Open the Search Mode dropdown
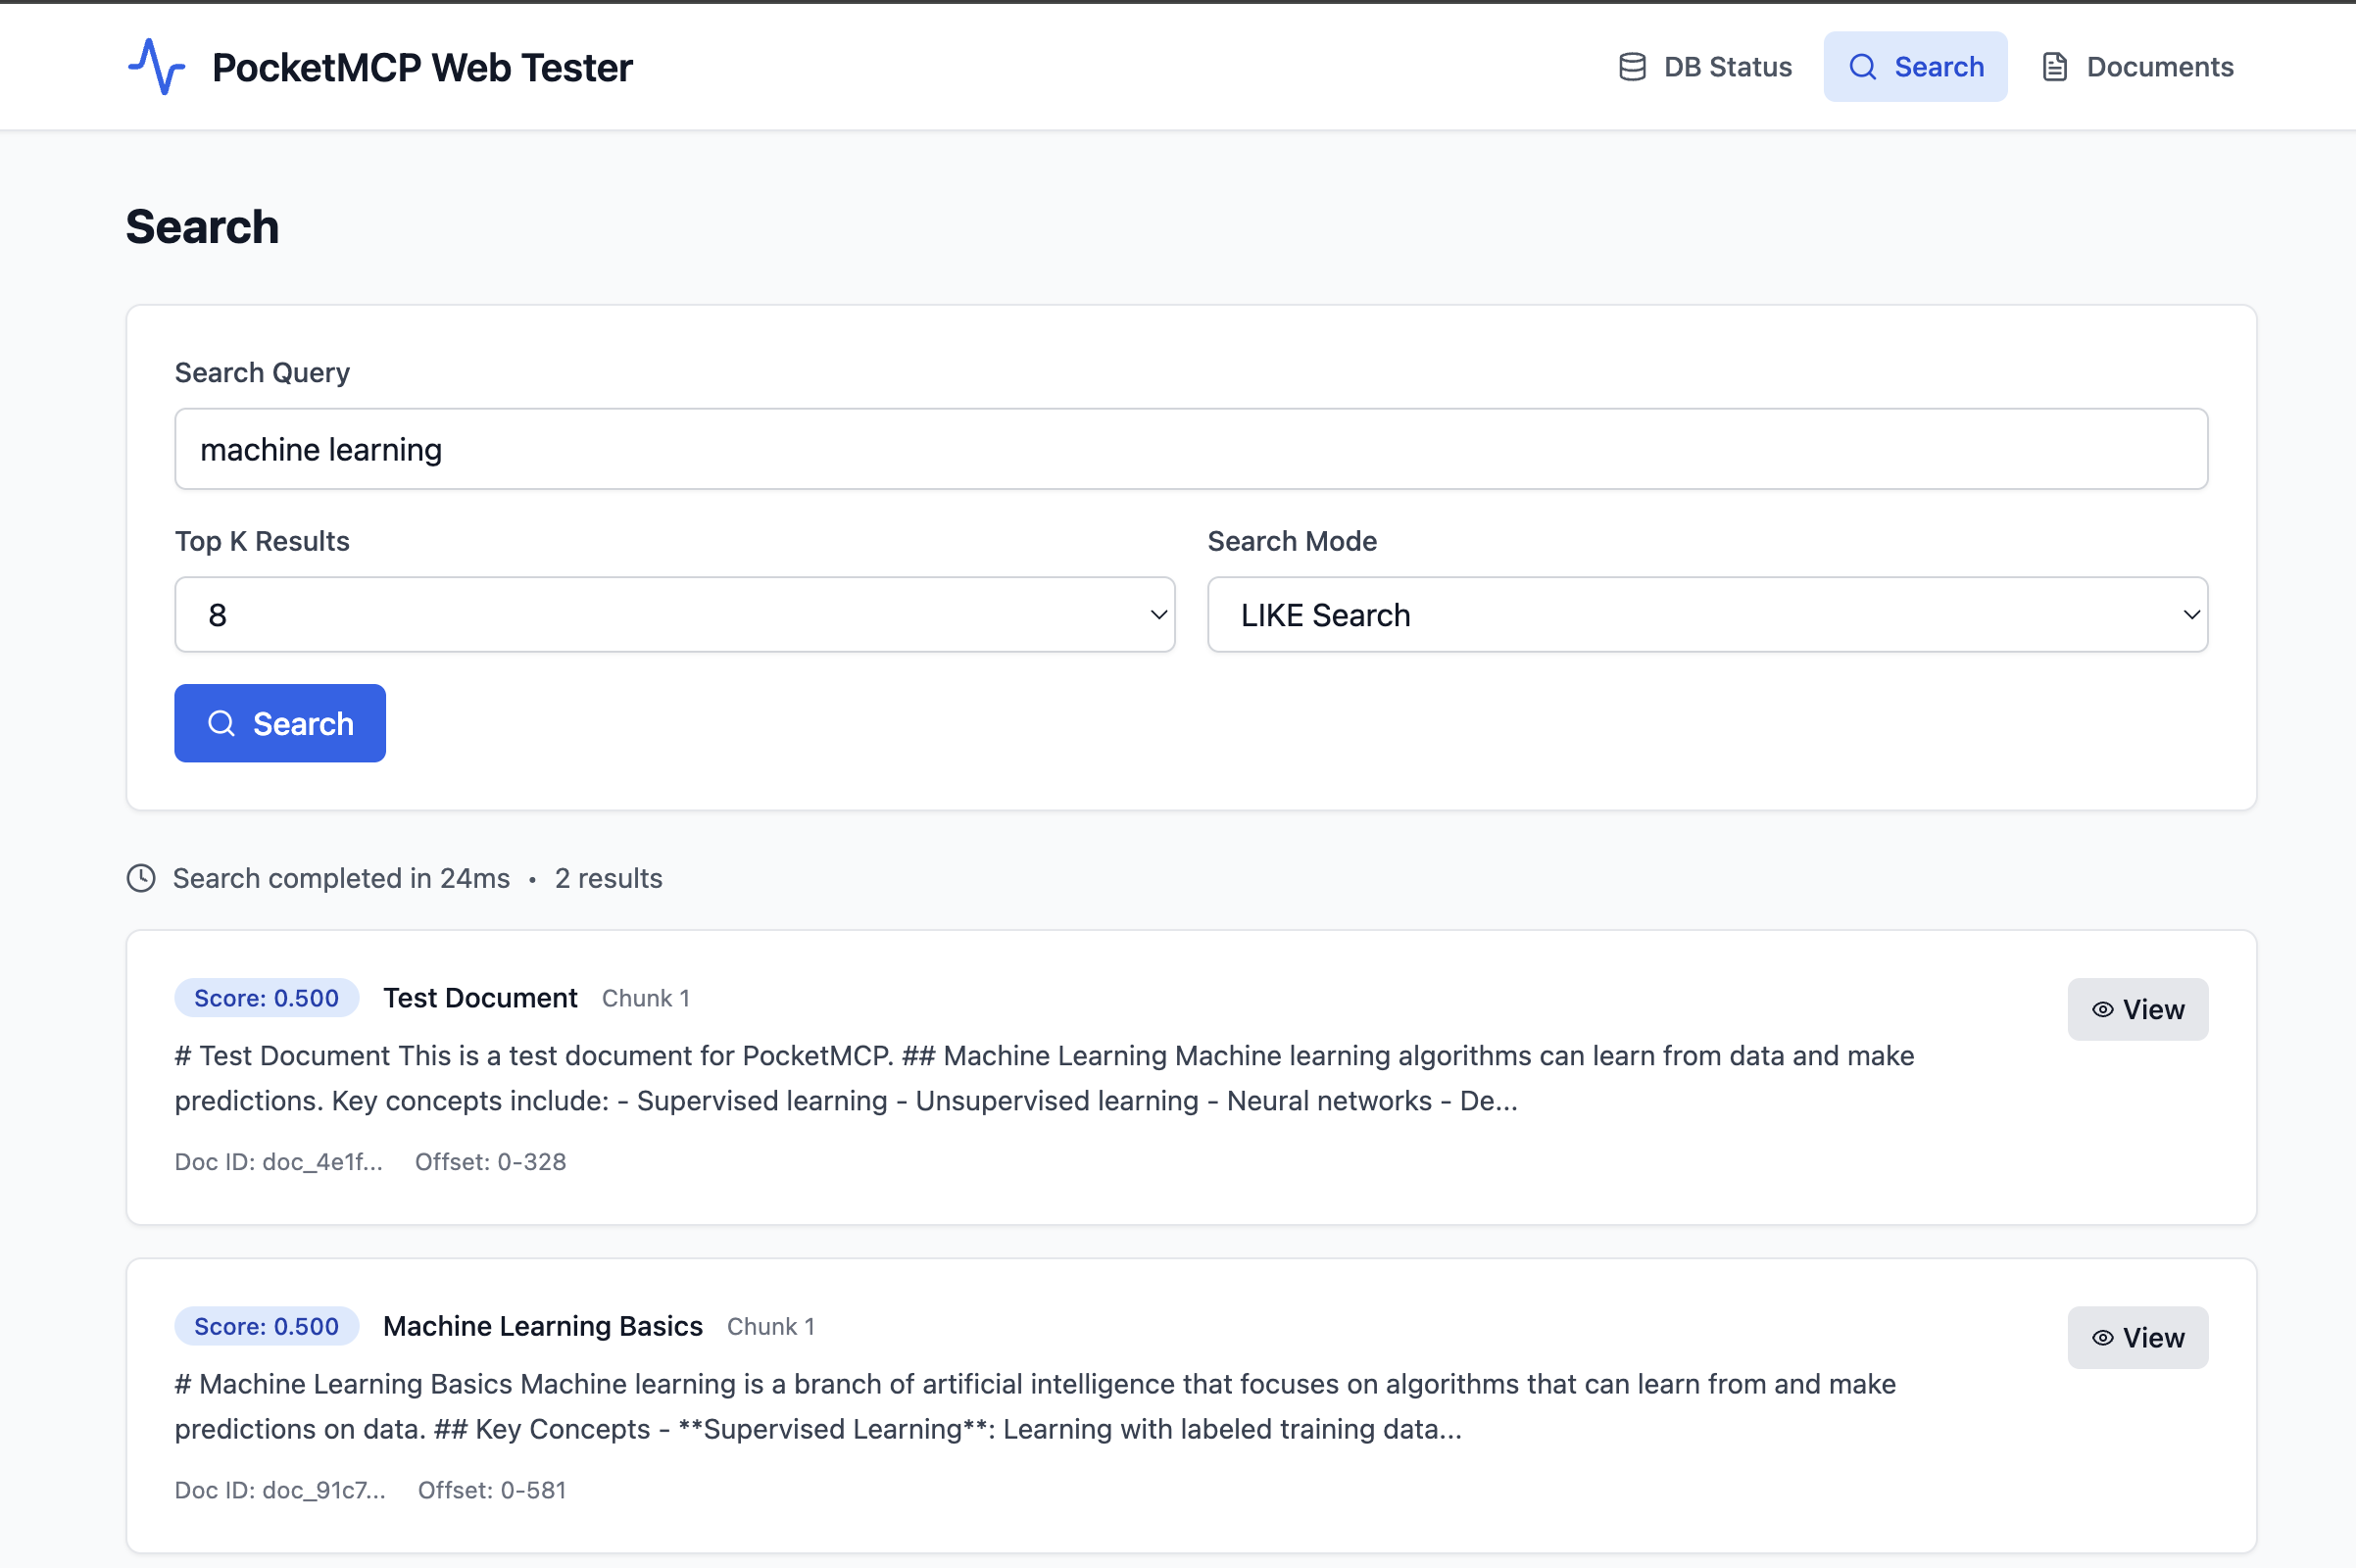Viewport: 2356px width, 1568px height. pyautogui.click(x=1706, y=613)
